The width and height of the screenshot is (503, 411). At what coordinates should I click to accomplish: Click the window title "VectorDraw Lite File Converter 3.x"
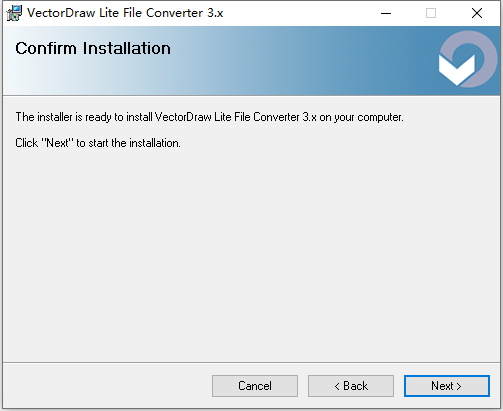(125, 13)
